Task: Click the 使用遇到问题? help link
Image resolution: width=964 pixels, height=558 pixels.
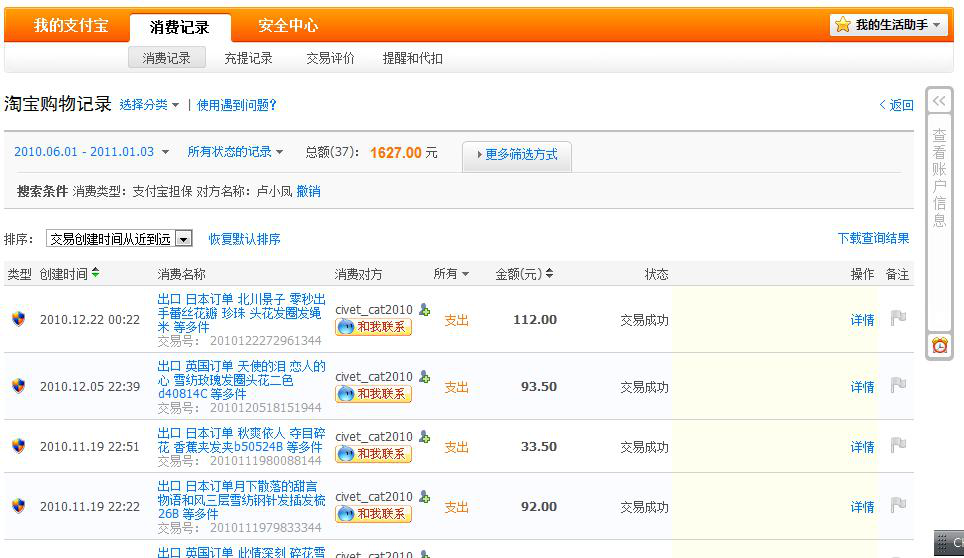Action: (x=237, y=105)
